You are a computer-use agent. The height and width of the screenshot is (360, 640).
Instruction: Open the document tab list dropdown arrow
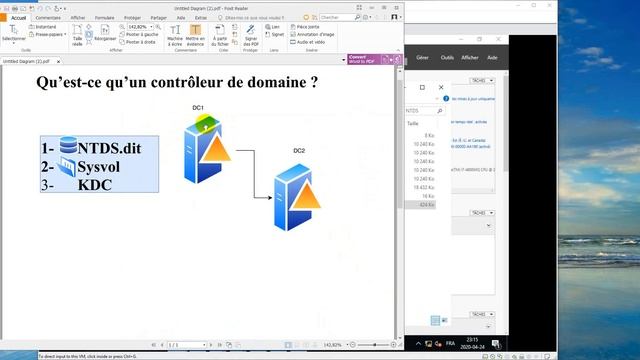344,60
